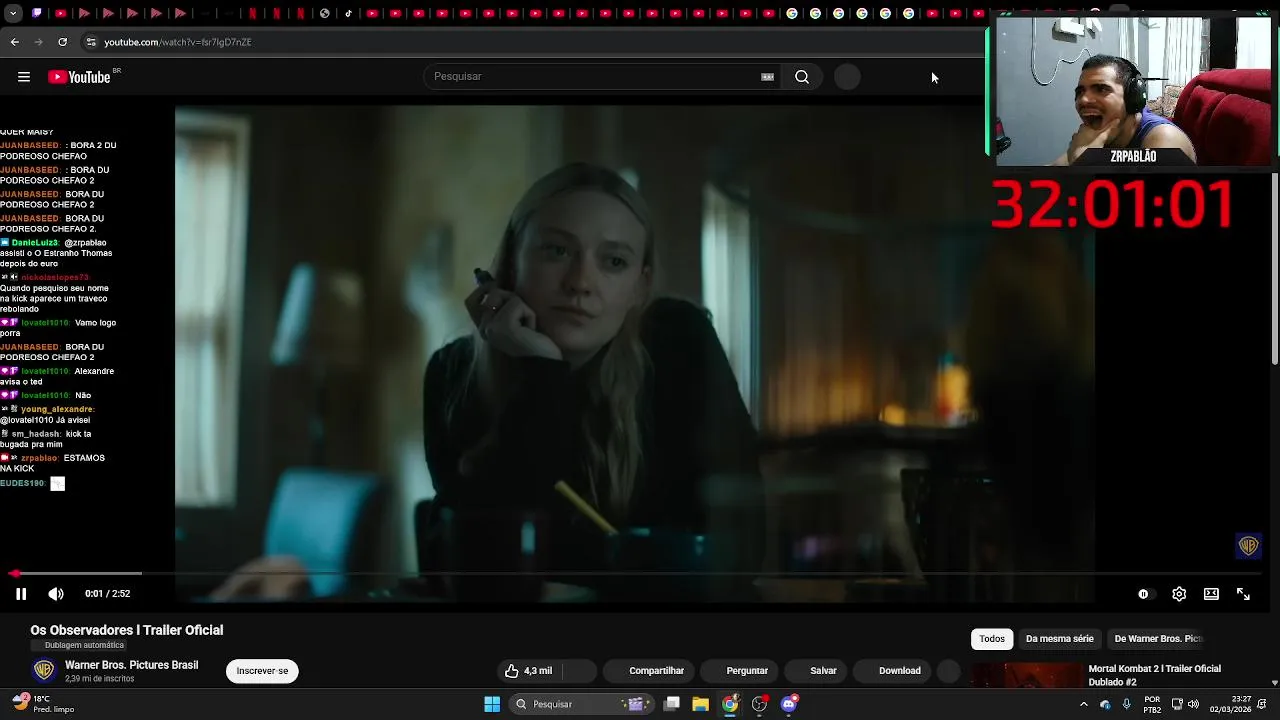Click the Dublagem automática label
The width and height of the screenshot is (1280, 720).
(78, 646)
